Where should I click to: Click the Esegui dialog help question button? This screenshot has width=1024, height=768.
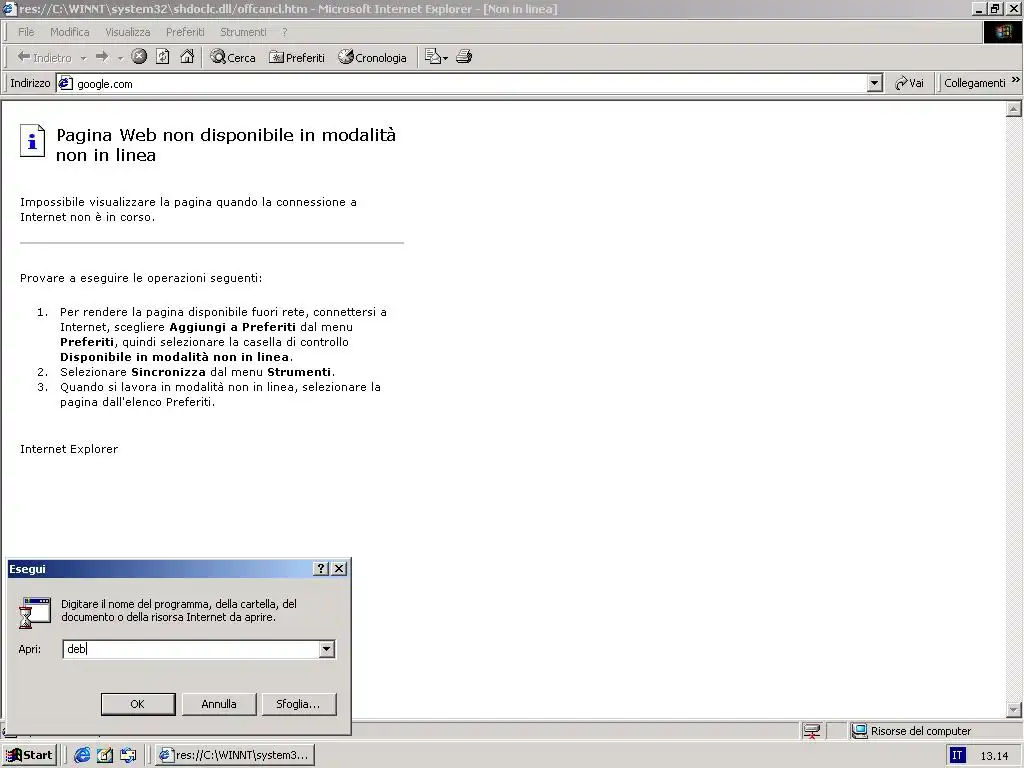coord(320,569)
